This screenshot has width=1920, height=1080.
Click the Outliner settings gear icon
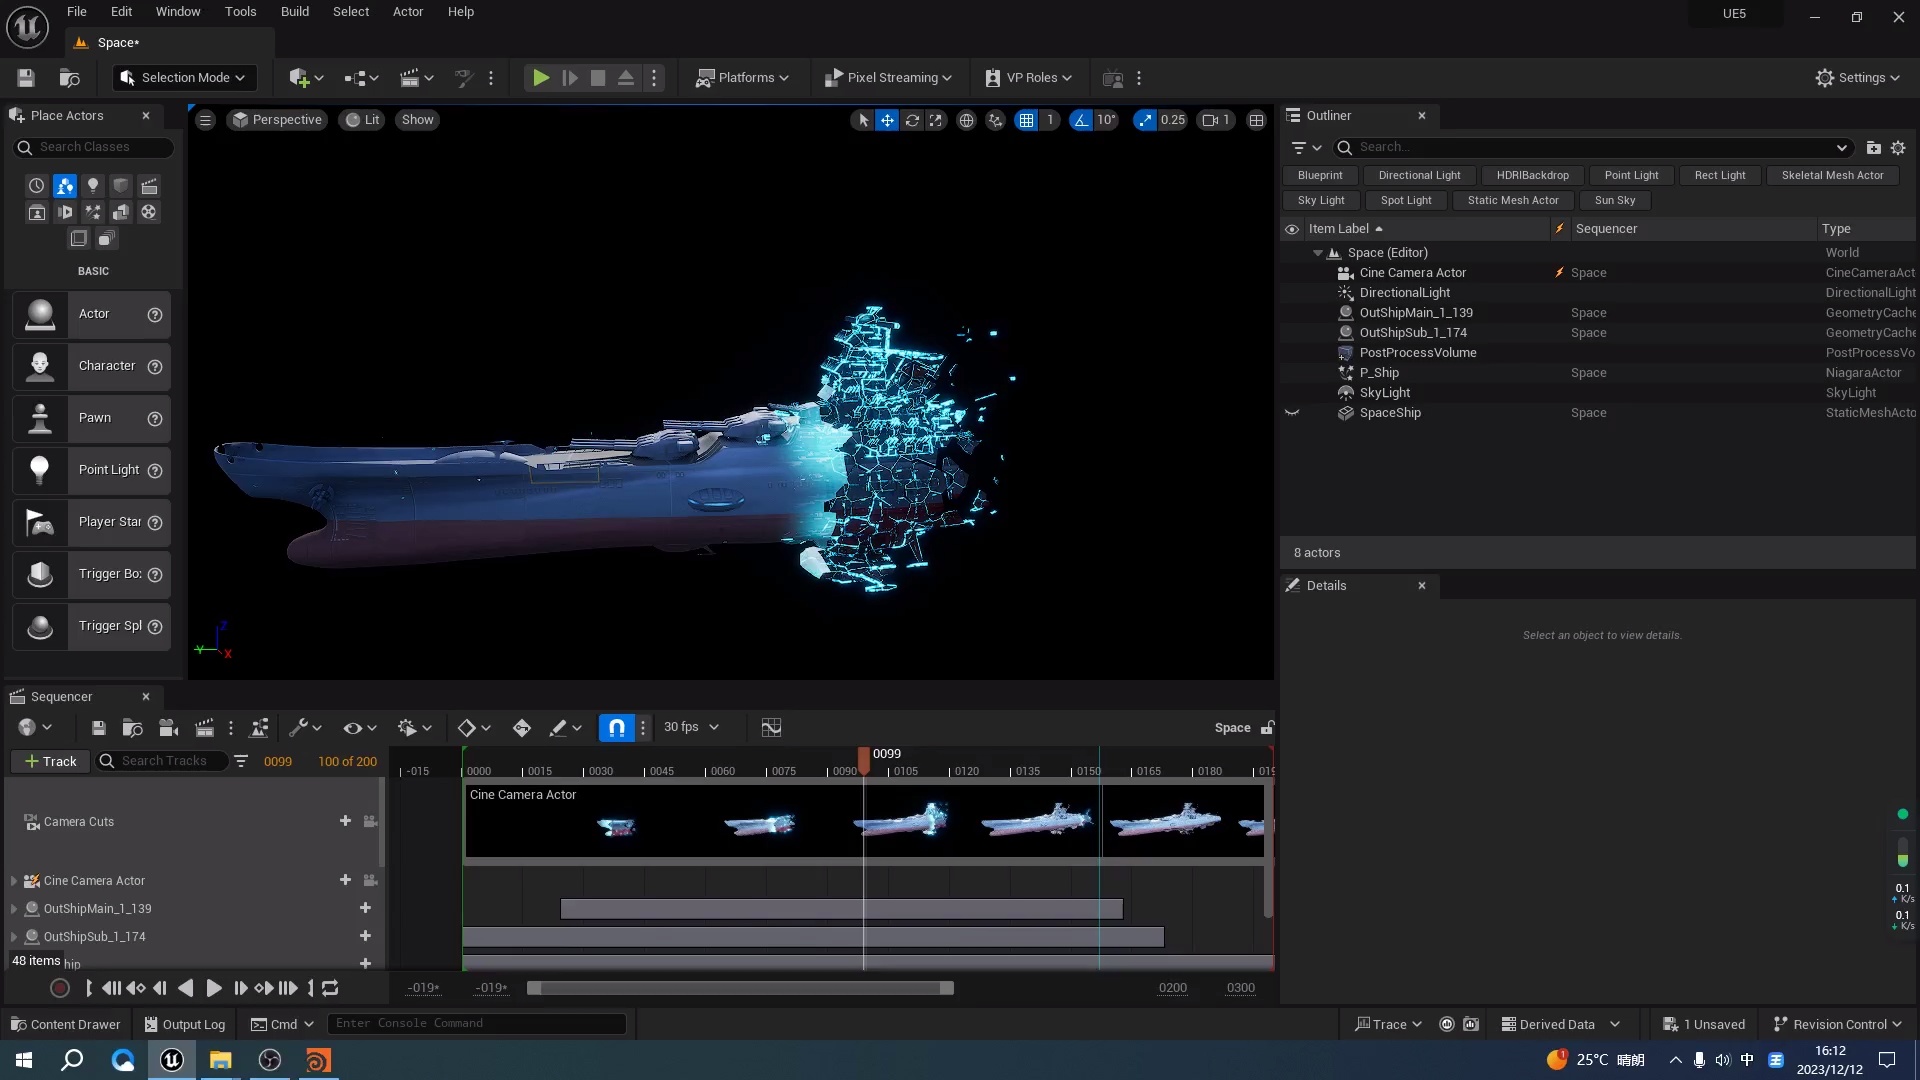1899,147
